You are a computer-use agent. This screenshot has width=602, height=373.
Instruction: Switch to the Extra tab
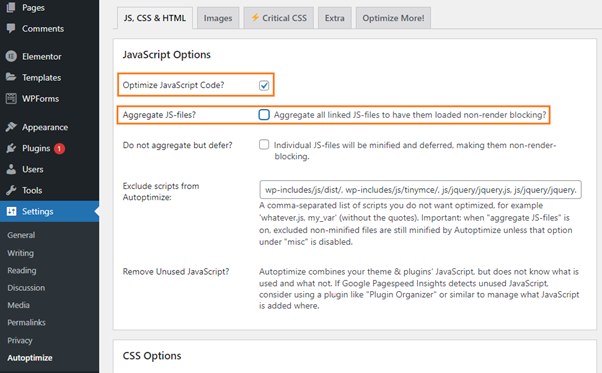tap(334, 18)
